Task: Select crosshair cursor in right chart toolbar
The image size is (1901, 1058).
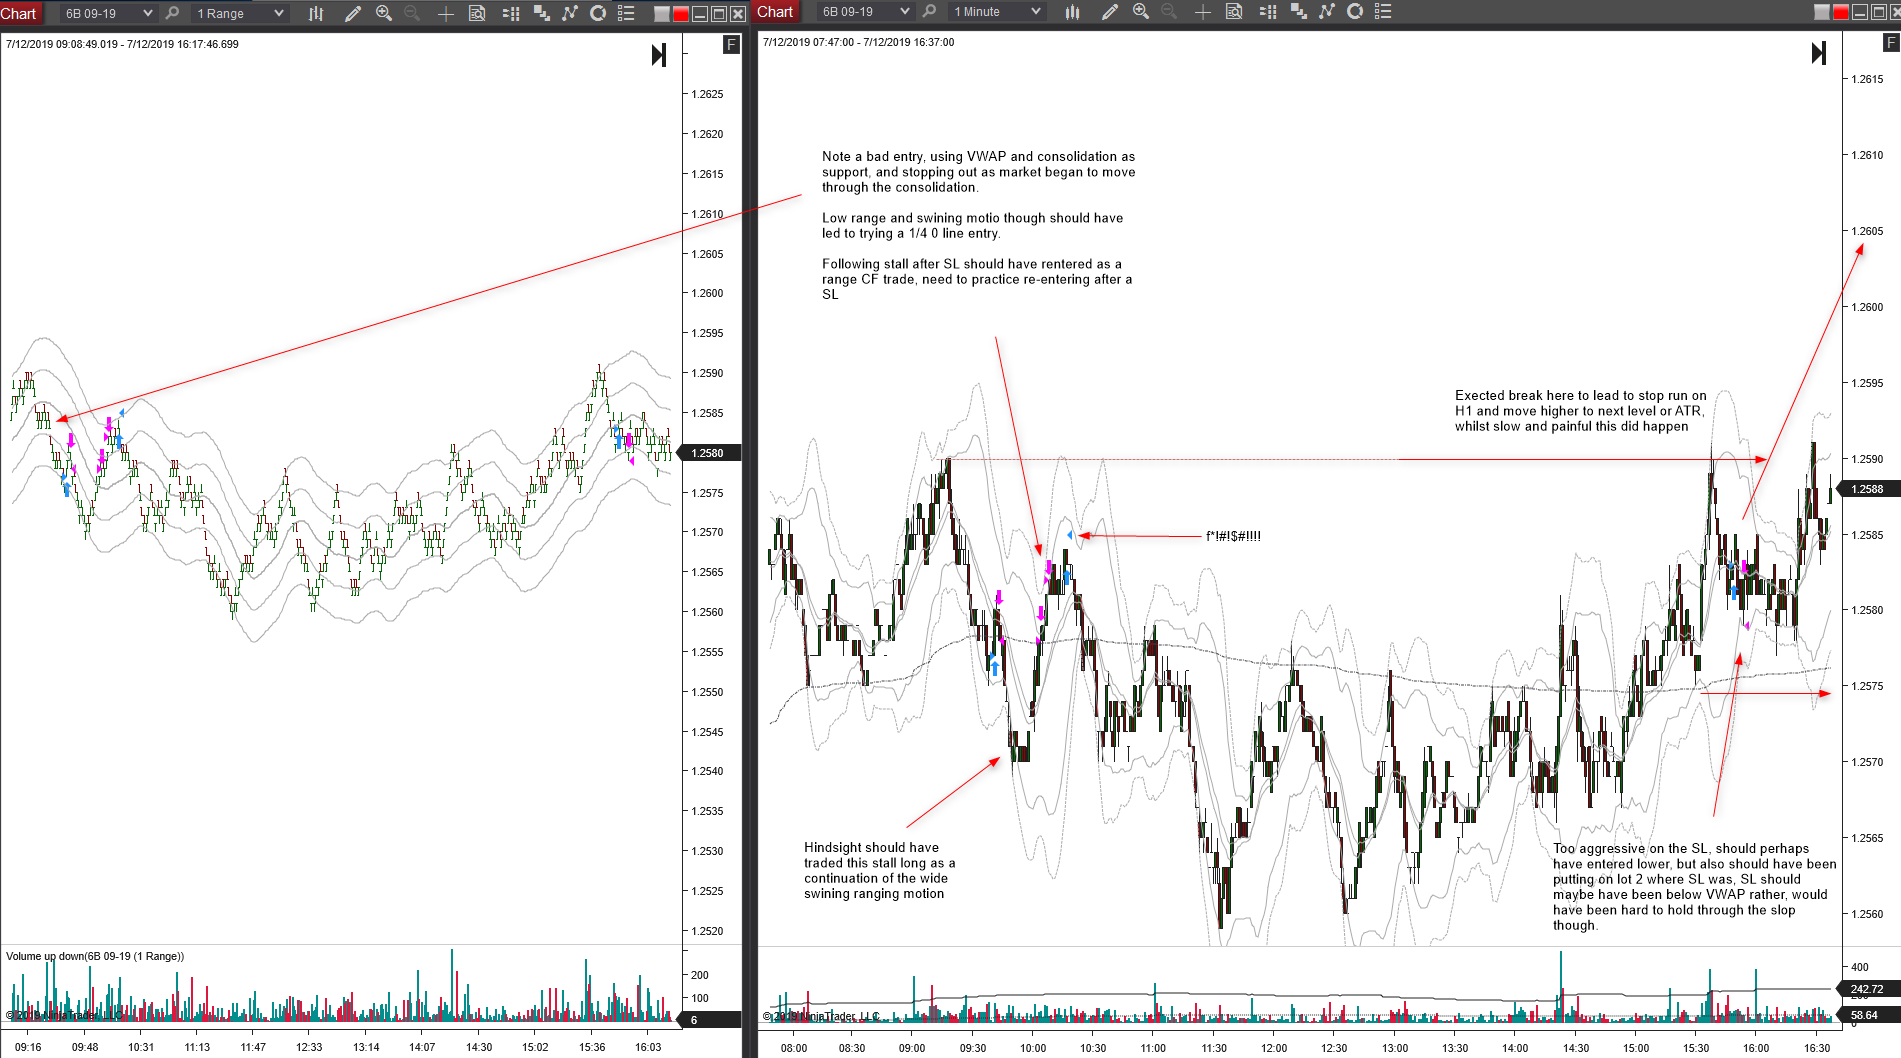Action: coord(1203,12)
